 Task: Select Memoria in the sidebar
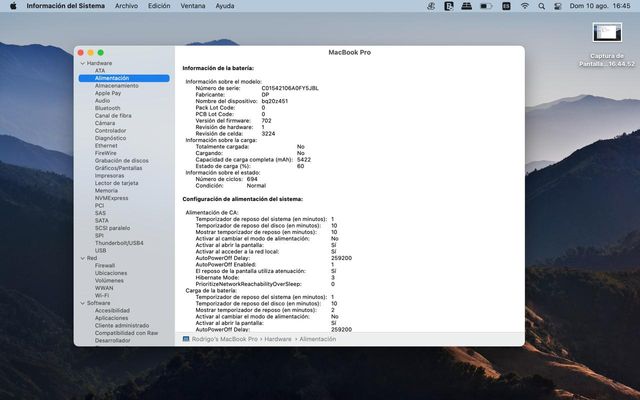point(106,191)
